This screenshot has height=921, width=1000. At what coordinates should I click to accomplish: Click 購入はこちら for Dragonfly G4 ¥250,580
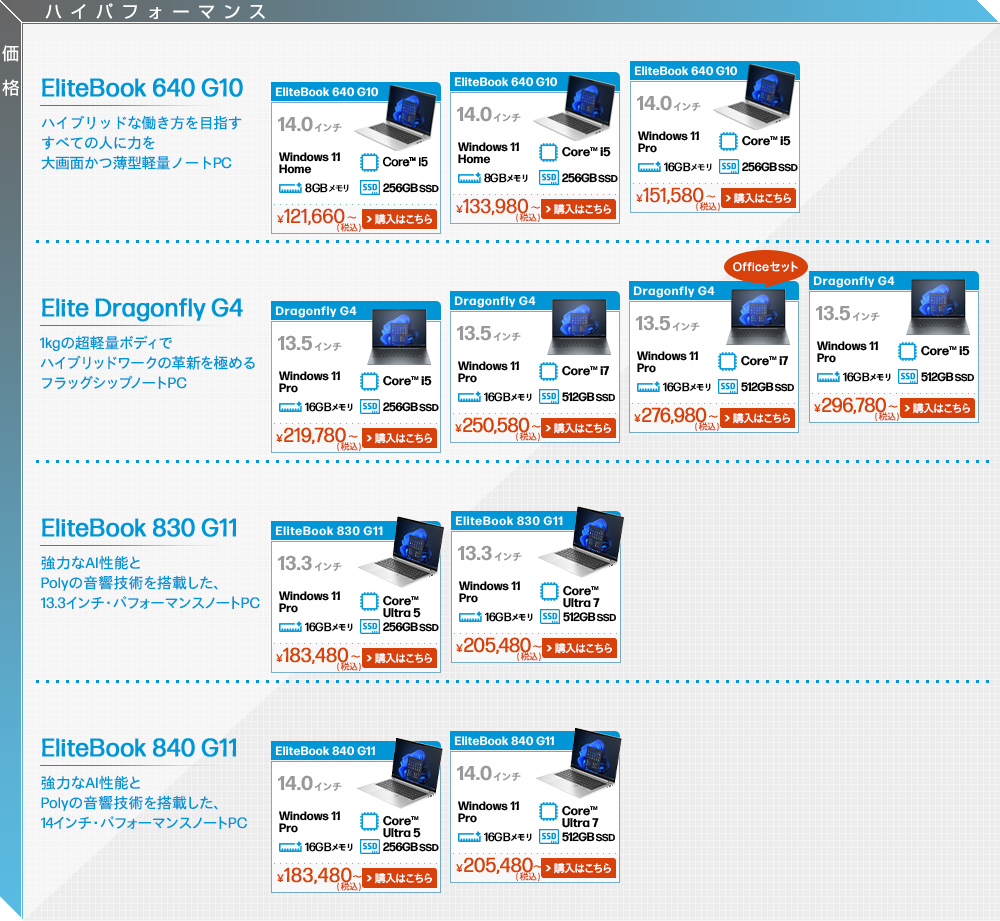point(578,427)
